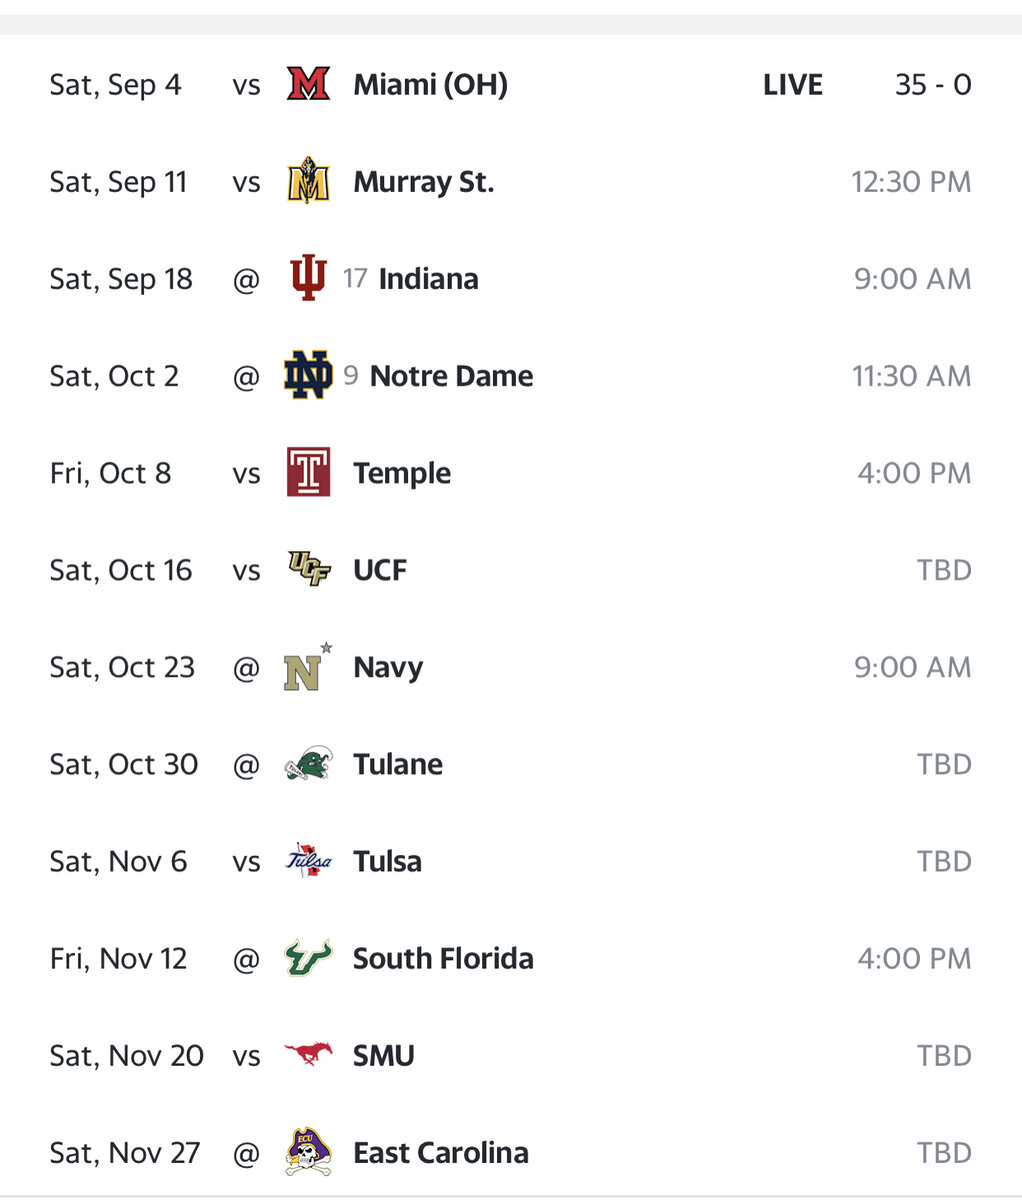
Task: Click the Sat, Nov 27 date
Action: (x=125, y=1152)
